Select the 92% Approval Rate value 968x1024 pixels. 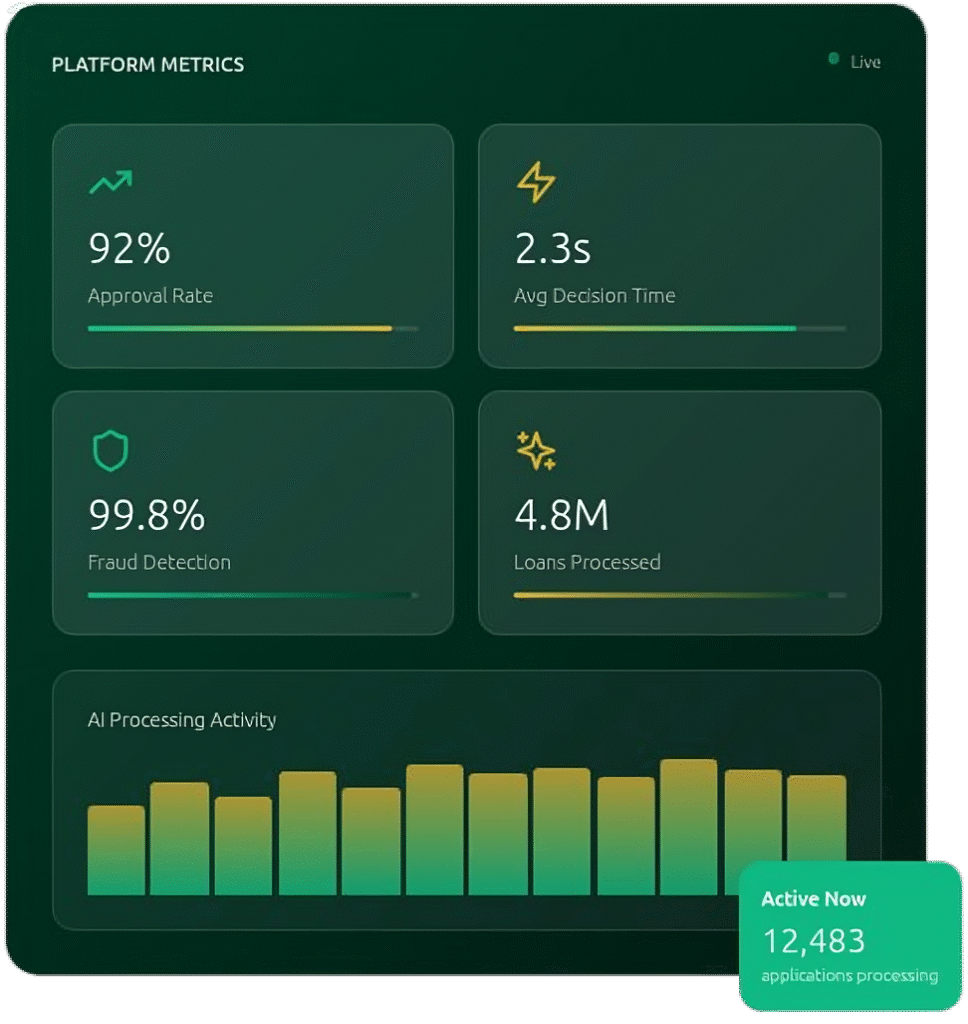click(x=129, y=249)
